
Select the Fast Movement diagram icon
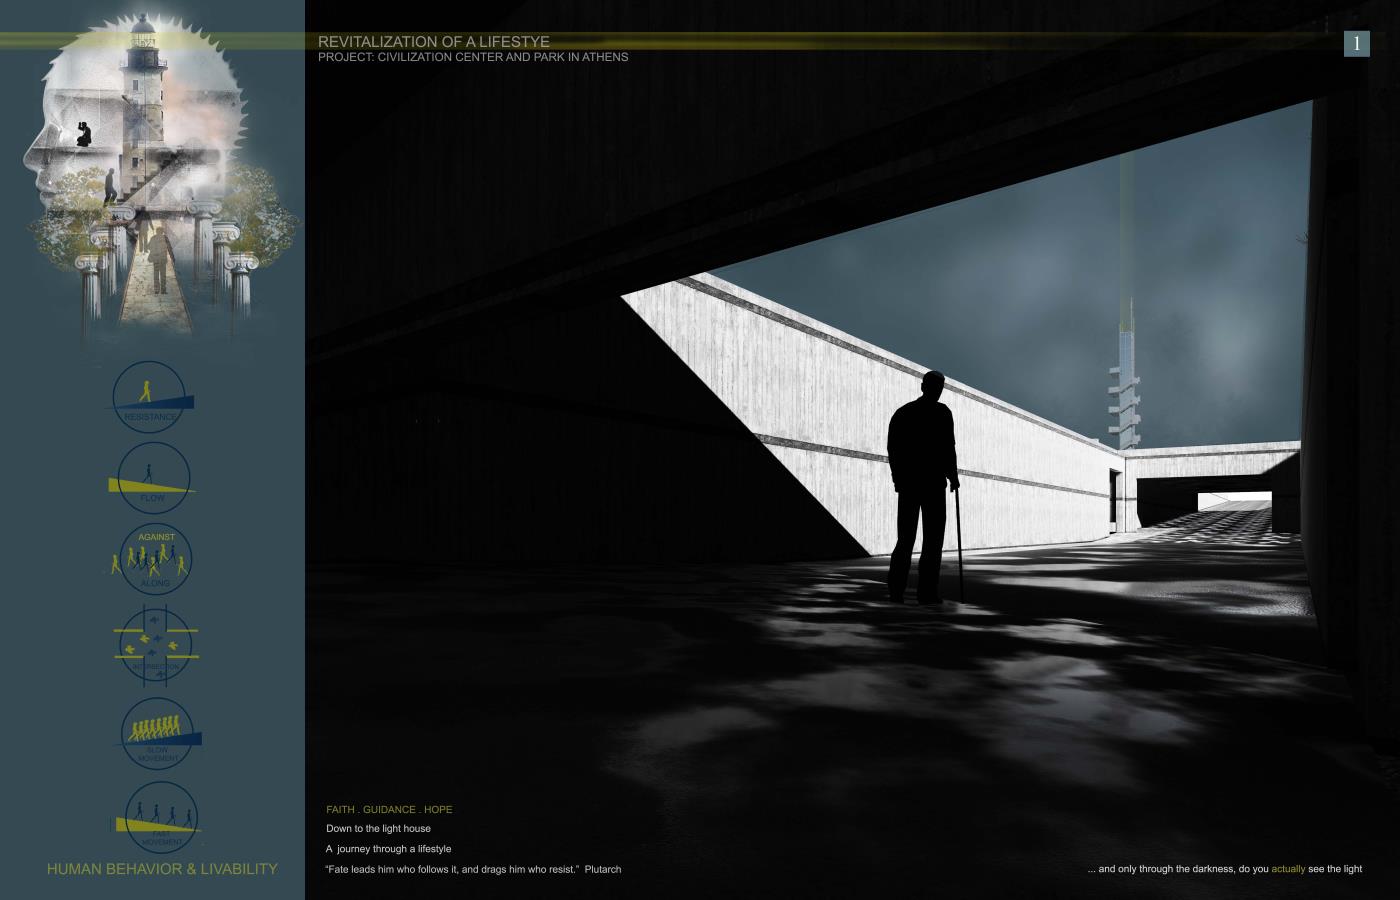pos(158,817)
